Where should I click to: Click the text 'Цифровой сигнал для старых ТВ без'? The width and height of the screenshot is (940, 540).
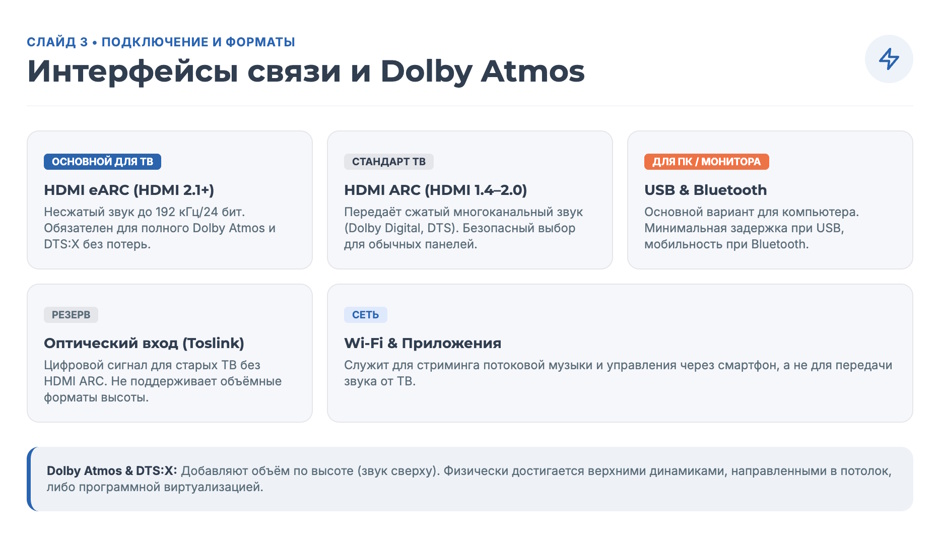(152, 365)
